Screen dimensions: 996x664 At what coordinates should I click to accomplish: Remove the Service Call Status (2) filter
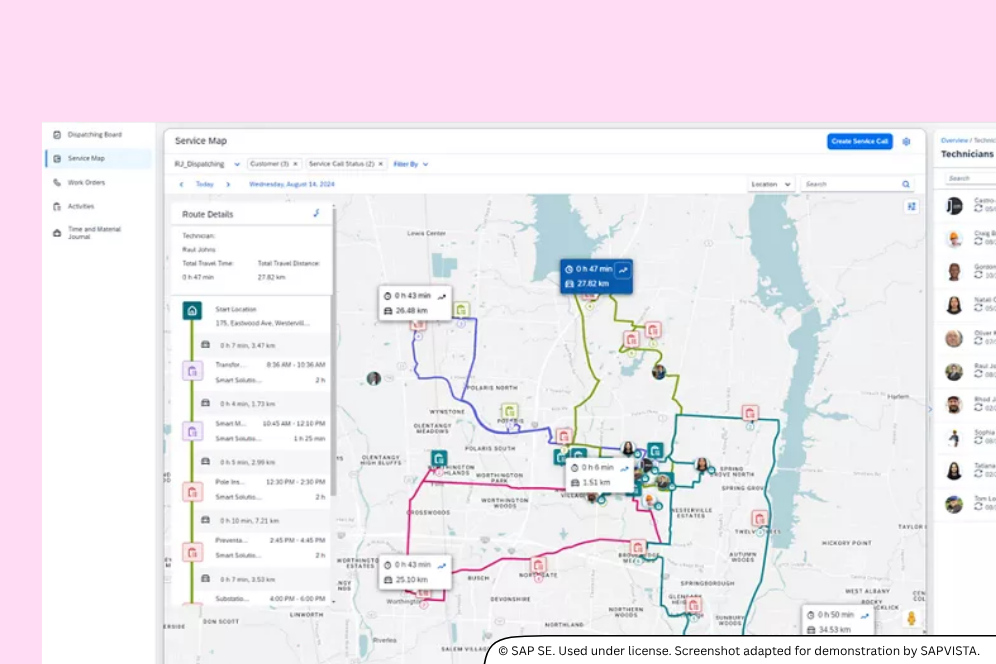point(380,164)
